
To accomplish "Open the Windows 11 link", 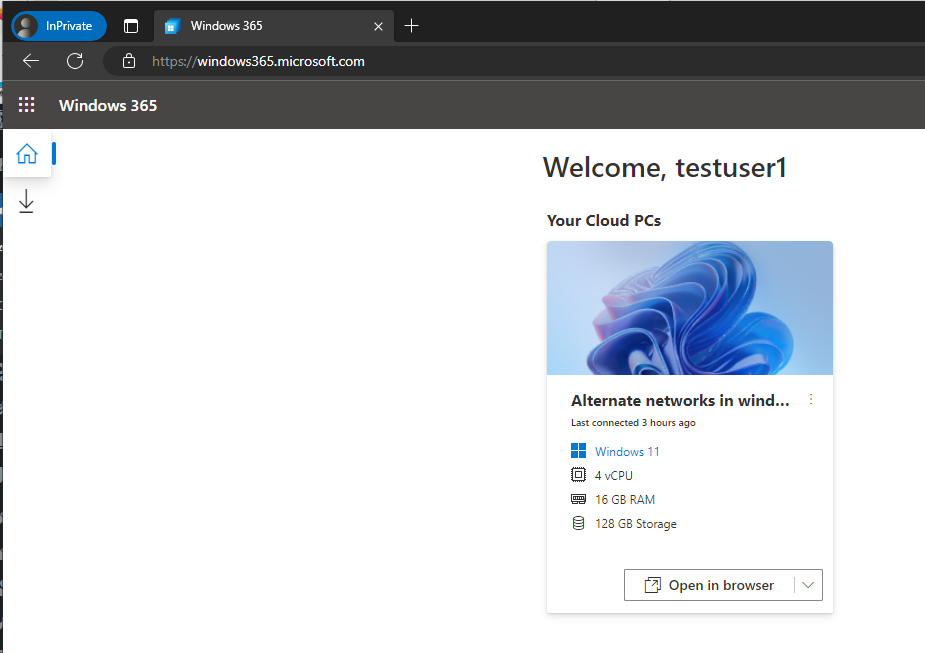I will tap(627, 451).
